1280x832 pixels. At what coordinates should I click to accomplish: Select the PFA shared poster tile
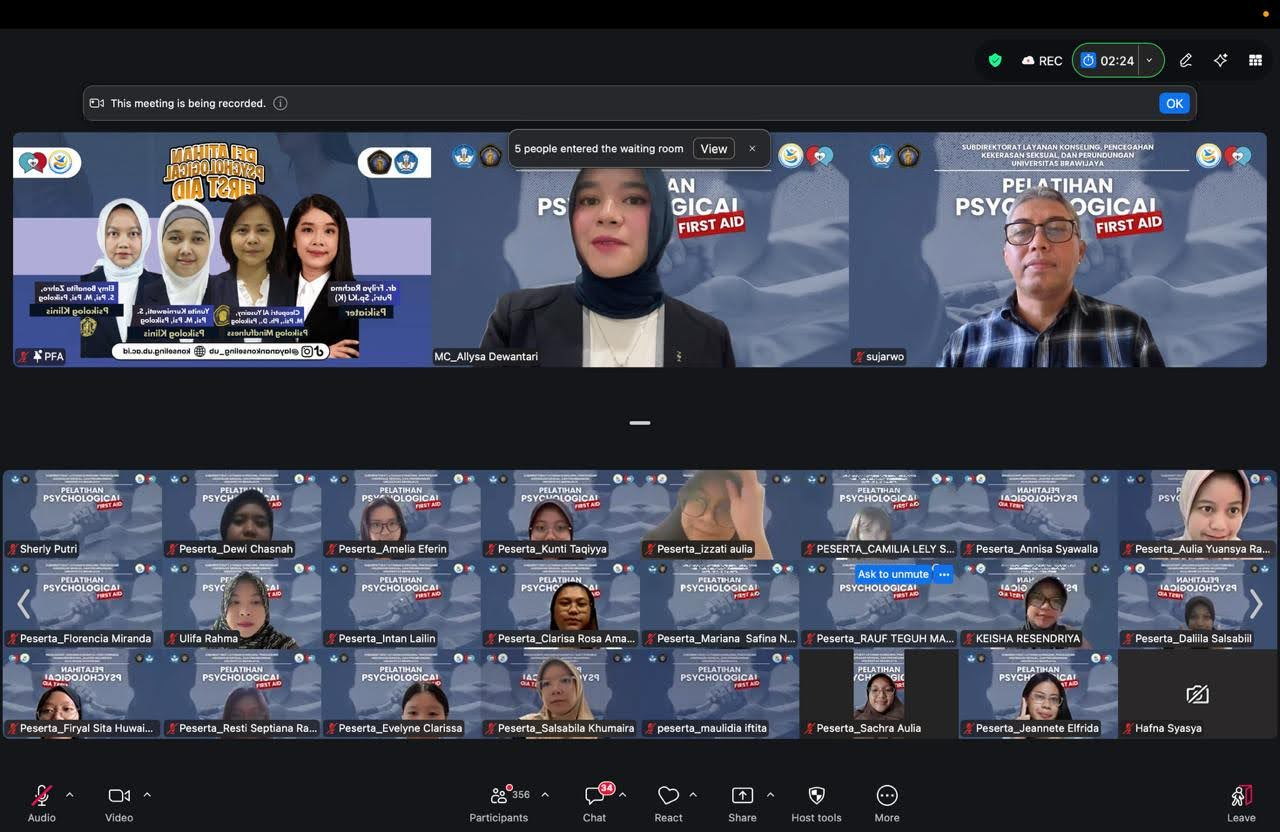222,250
